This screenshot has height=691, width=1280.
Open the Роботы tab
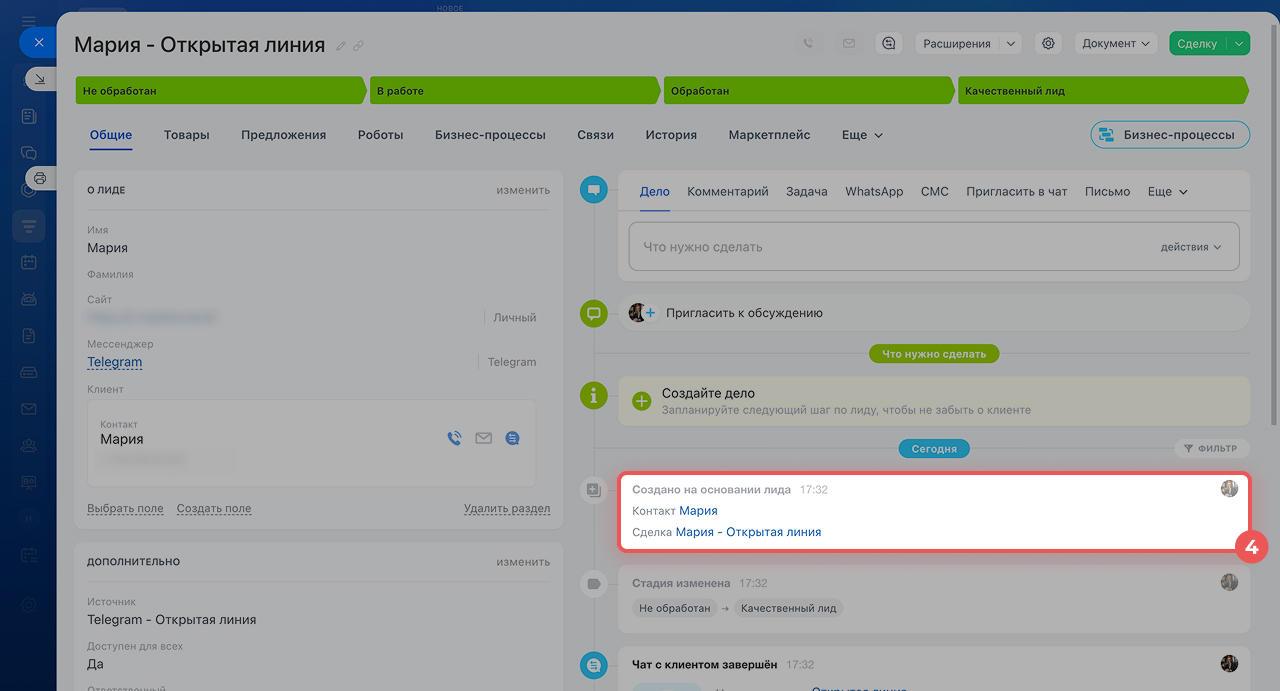(381, 135)
